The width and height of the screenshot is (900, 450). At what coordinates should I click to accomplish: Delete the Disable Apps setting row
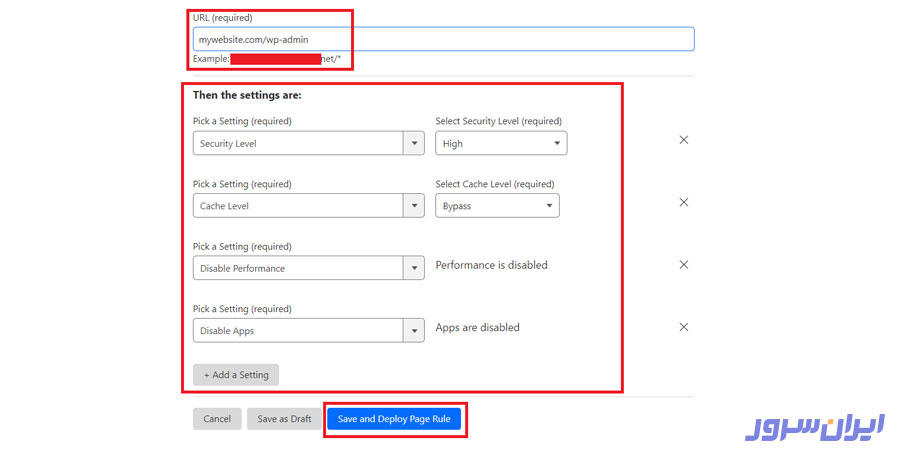point(684,327)
